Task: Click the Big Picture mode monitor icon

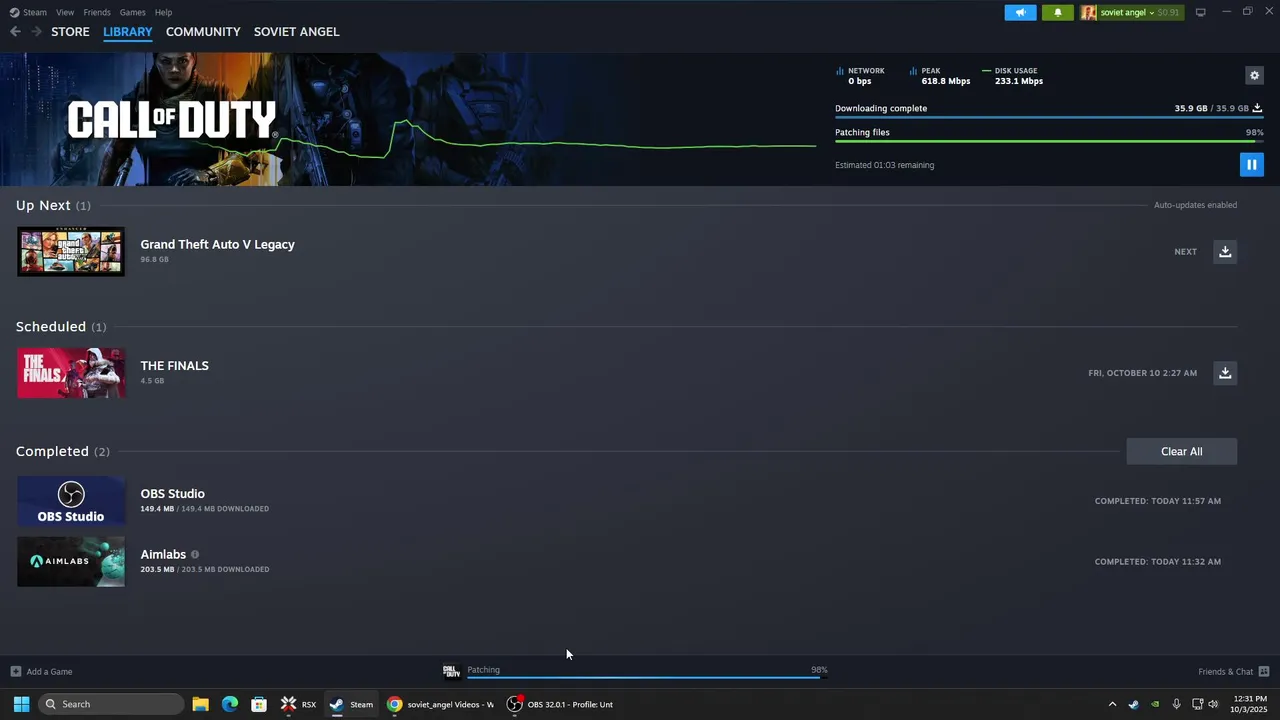Action: 1201,12
